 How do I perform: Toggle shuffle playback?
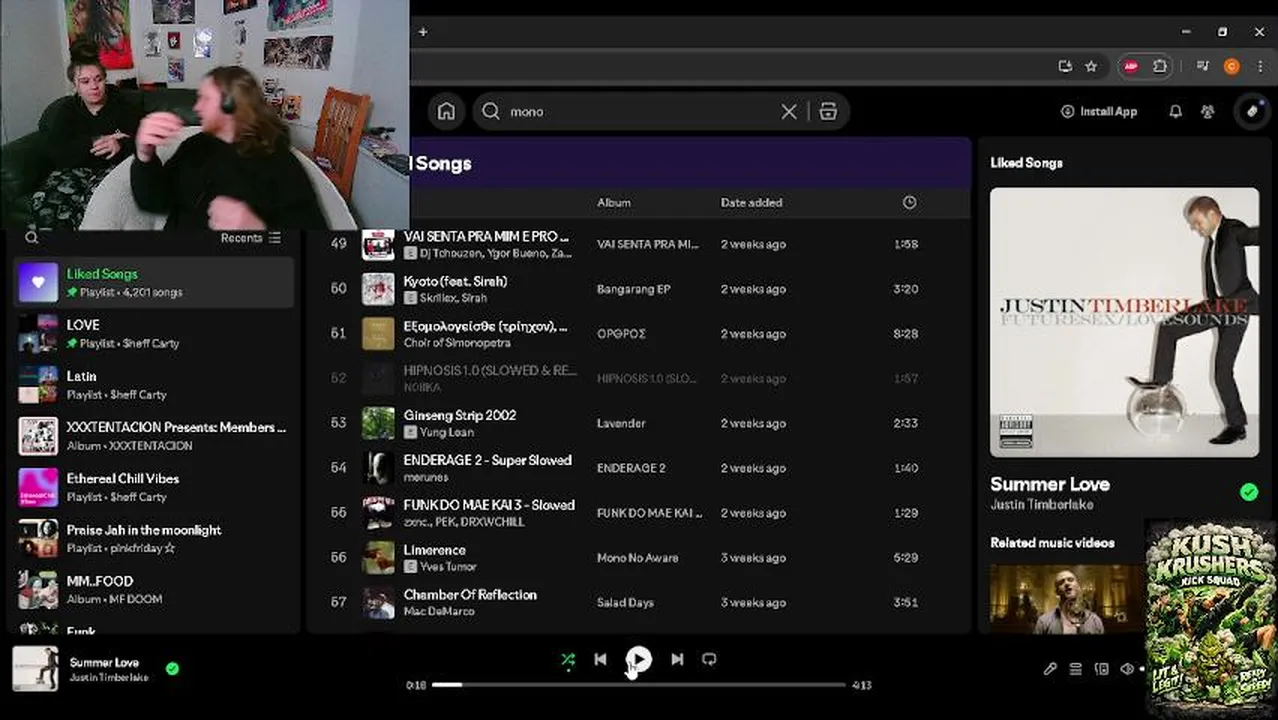(568, 660)
